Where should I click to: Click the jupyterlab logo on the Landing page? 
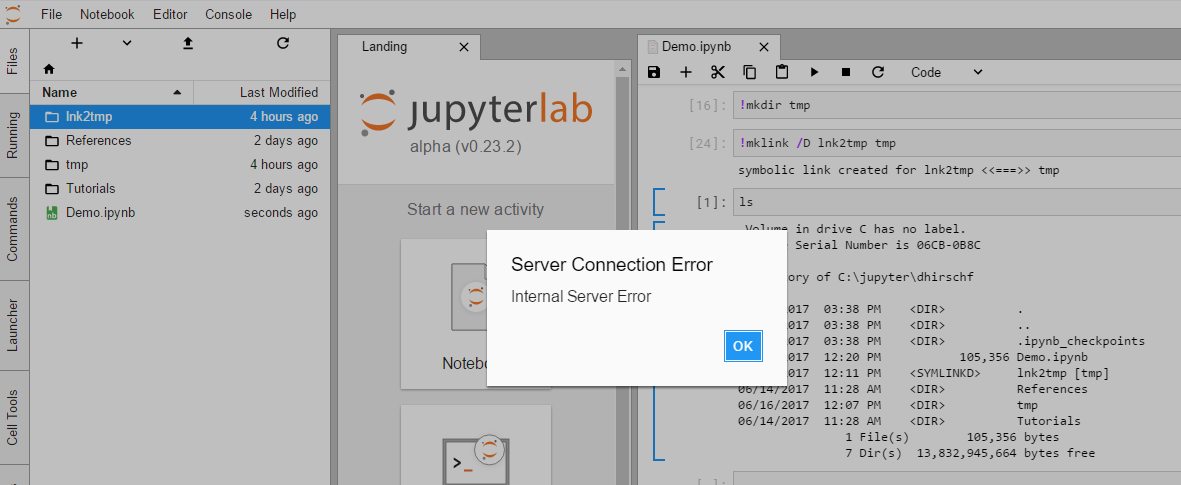pyautogui.click(x=476, y=111)
